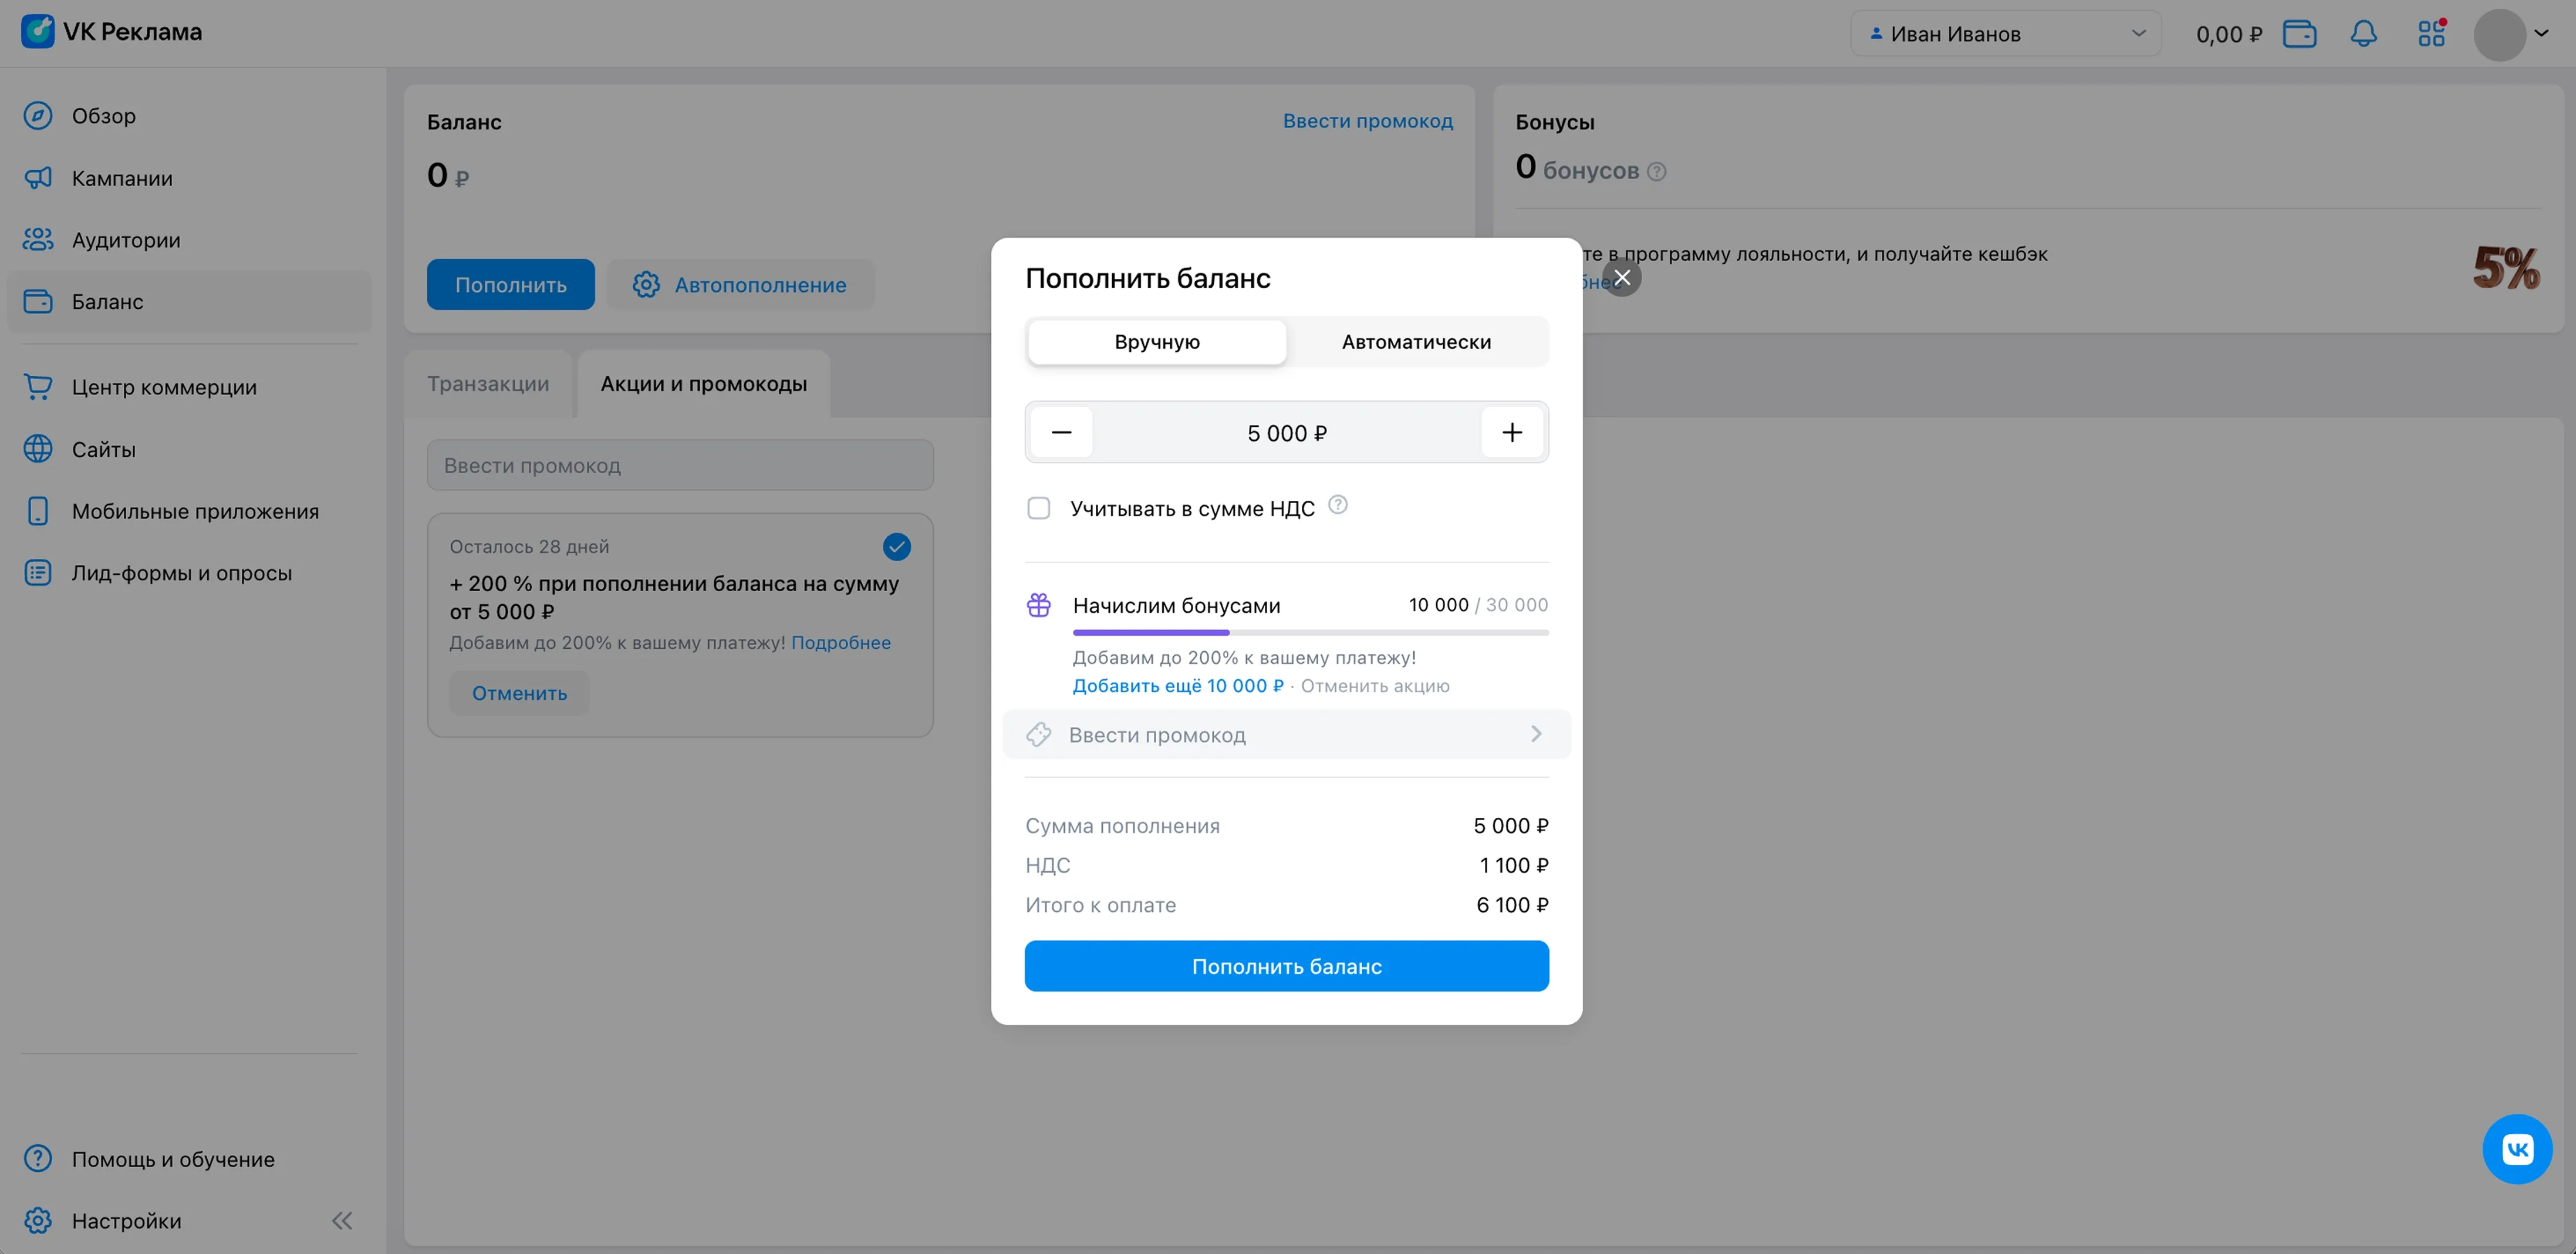Close the Пополнить баланс dialog
The image size is (2576, 1254).
point(1622,277)
